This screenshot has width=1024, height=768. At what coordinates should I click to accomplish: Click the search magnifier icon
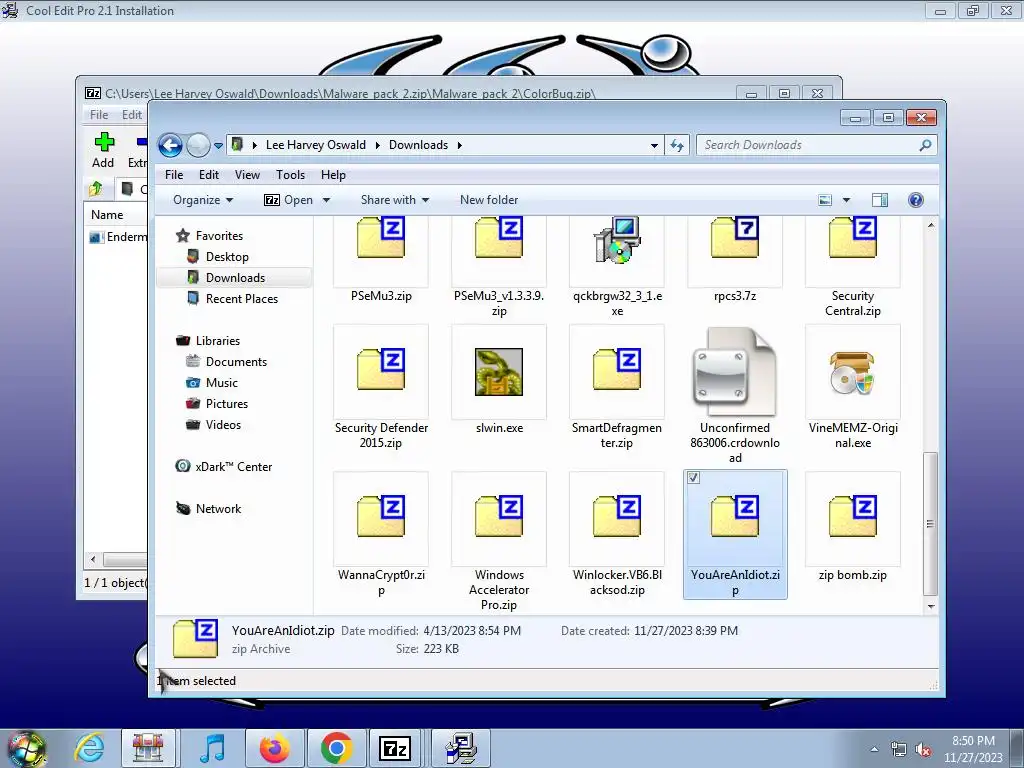click(x=925, y=145)
